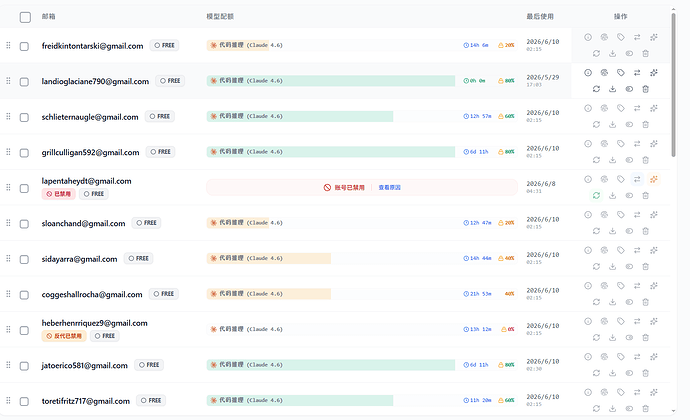This screenshot has width=690, height=420.
Task: Click orange sparkle icon for lapentaheydt@gmail.com
Action: tap(654, 179)
